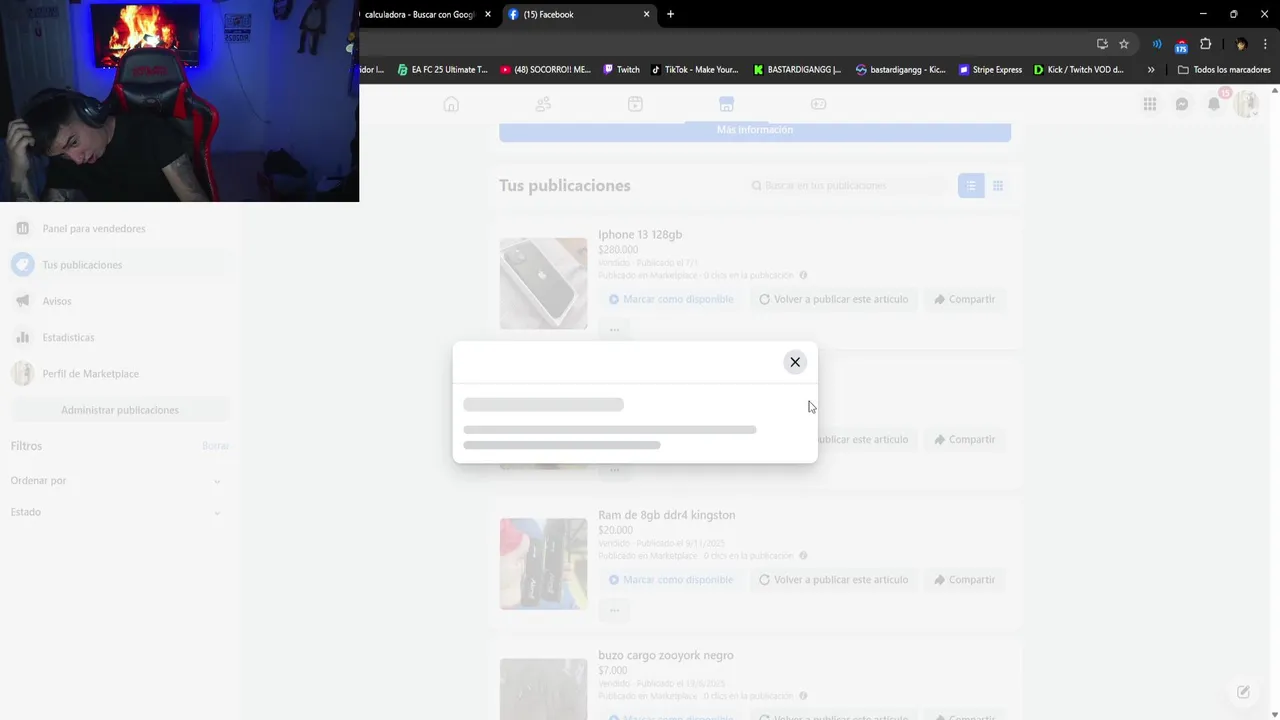
Task: Open the Chrome profile avatar
Action: click(x=1241, y=44)
